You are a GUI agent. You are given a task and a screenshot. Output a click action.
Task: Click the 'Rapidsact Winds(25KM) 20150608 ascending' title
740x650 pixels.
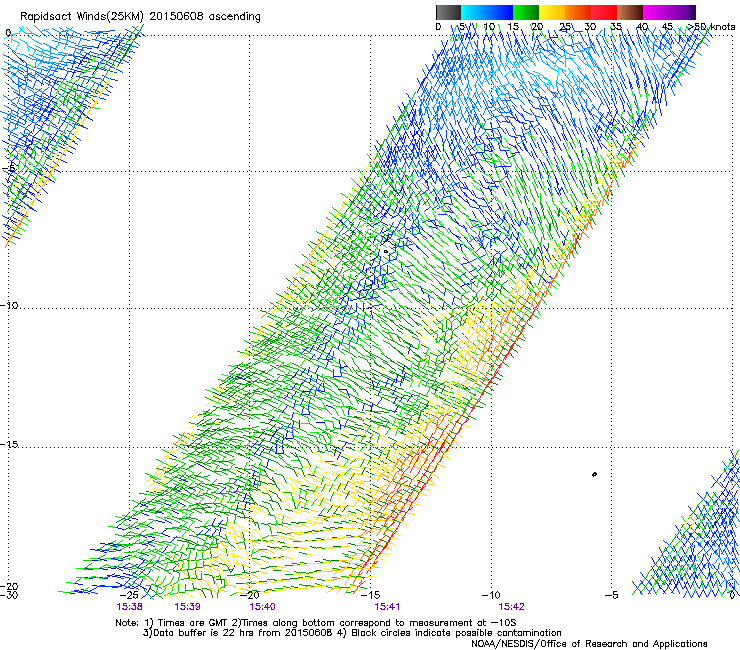[x=140, y=17]
